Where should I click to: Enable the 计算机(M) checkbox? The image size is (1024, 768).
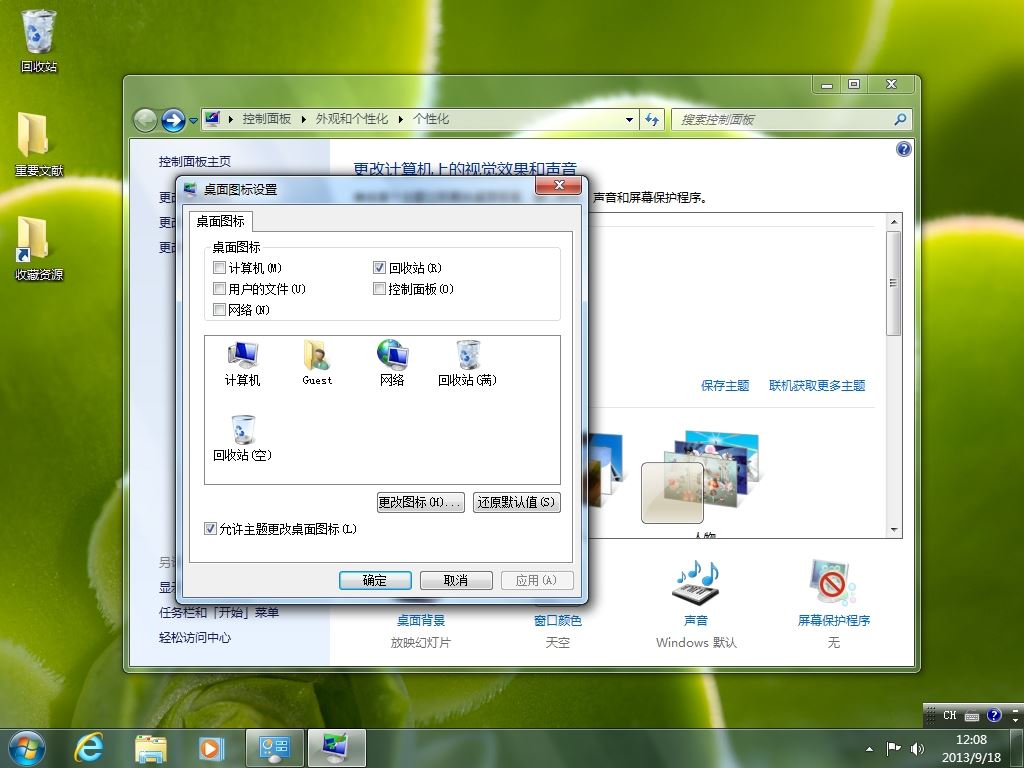pyautogui.click(x=219, y=268)
